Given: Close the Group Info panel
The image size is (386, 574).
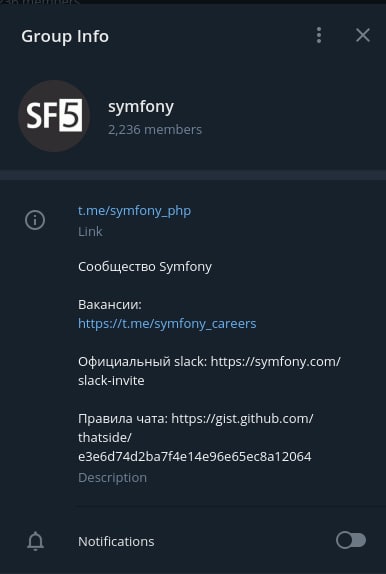Looking at the screenshot, I should coord(363,36).
